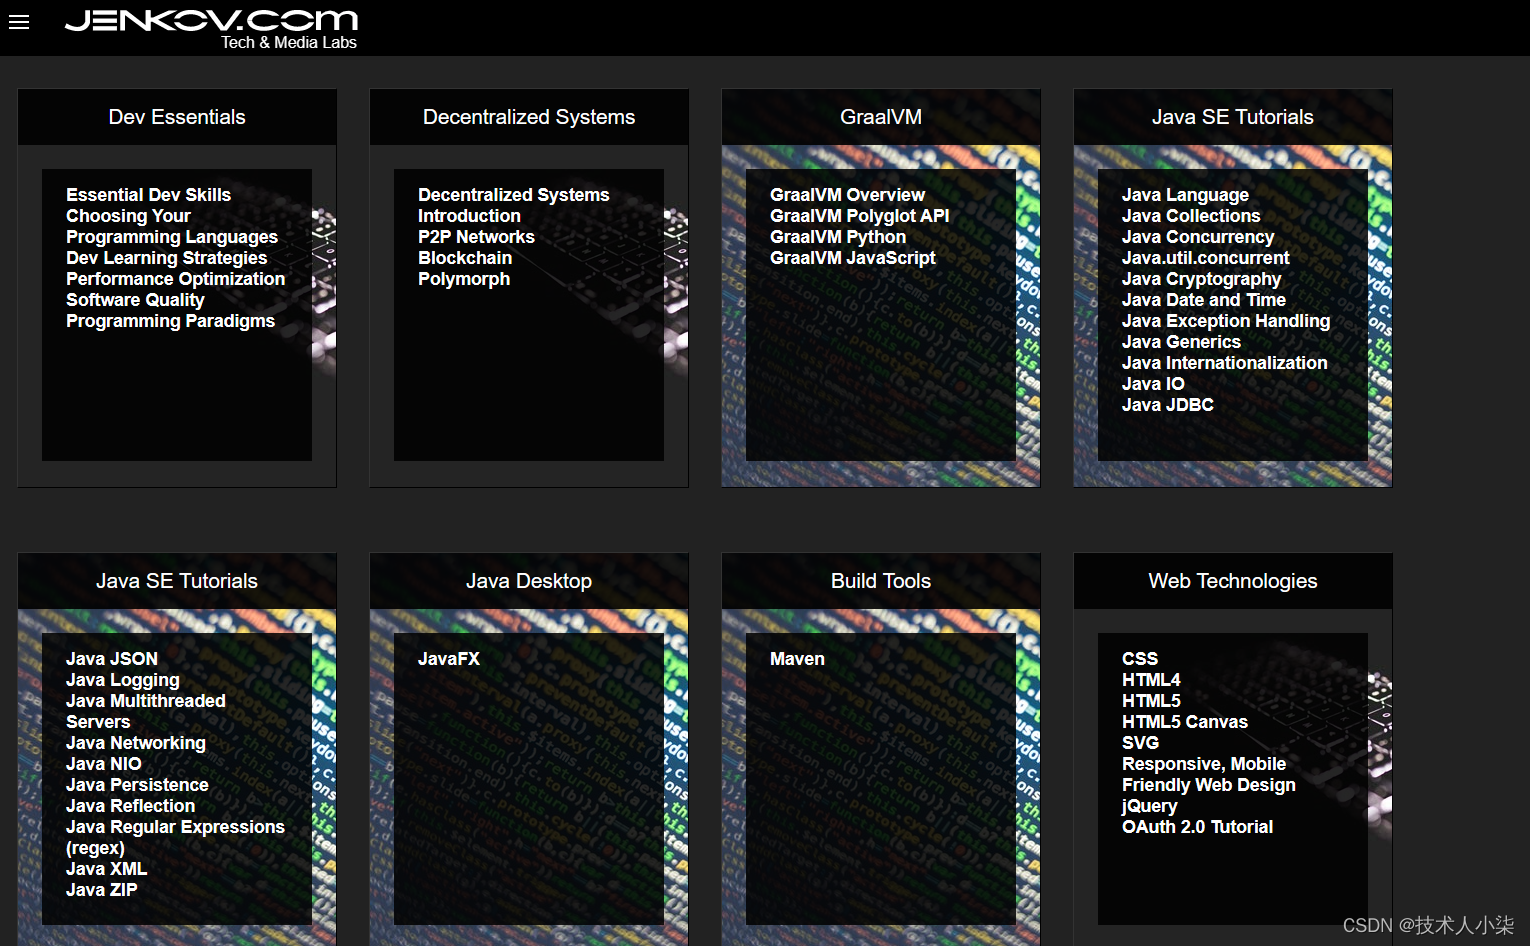Open Java Persistence tutorial

point(137,785)
